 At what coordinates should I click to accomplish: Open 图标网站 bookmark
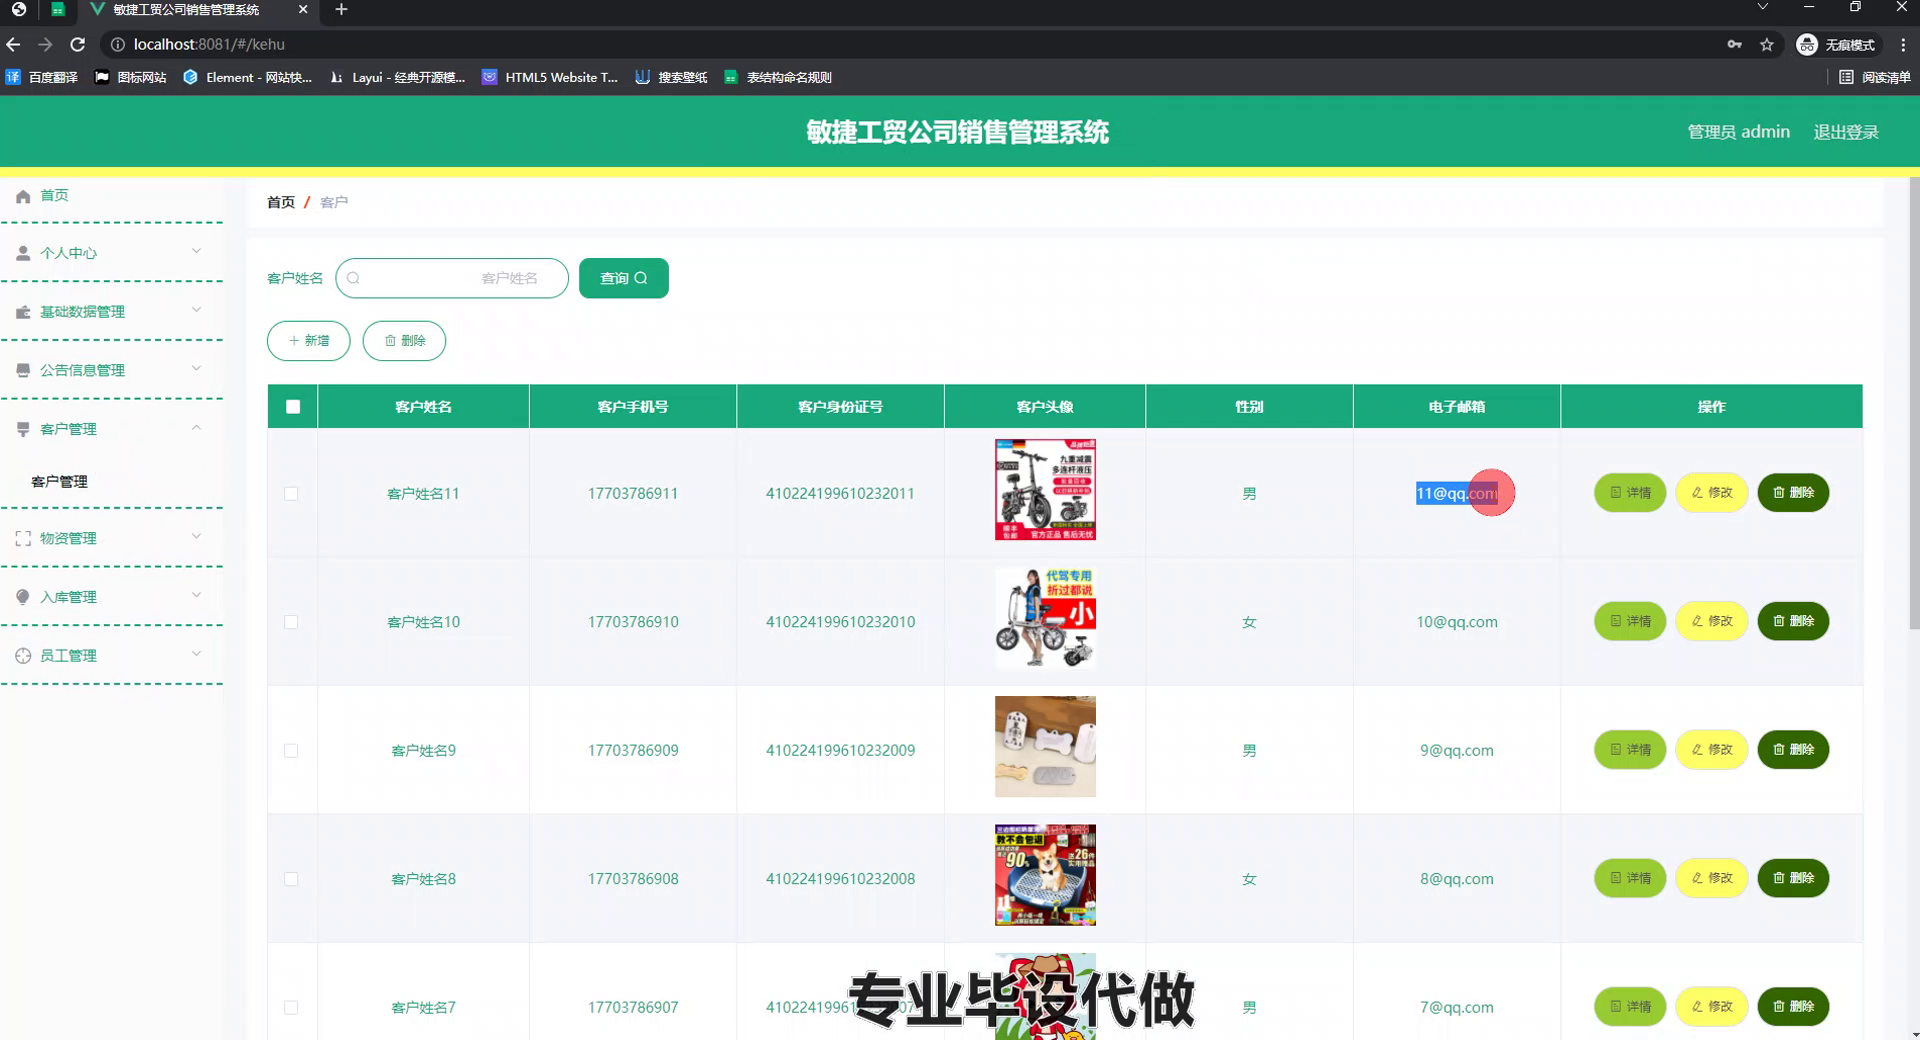[x=130, y=77]
